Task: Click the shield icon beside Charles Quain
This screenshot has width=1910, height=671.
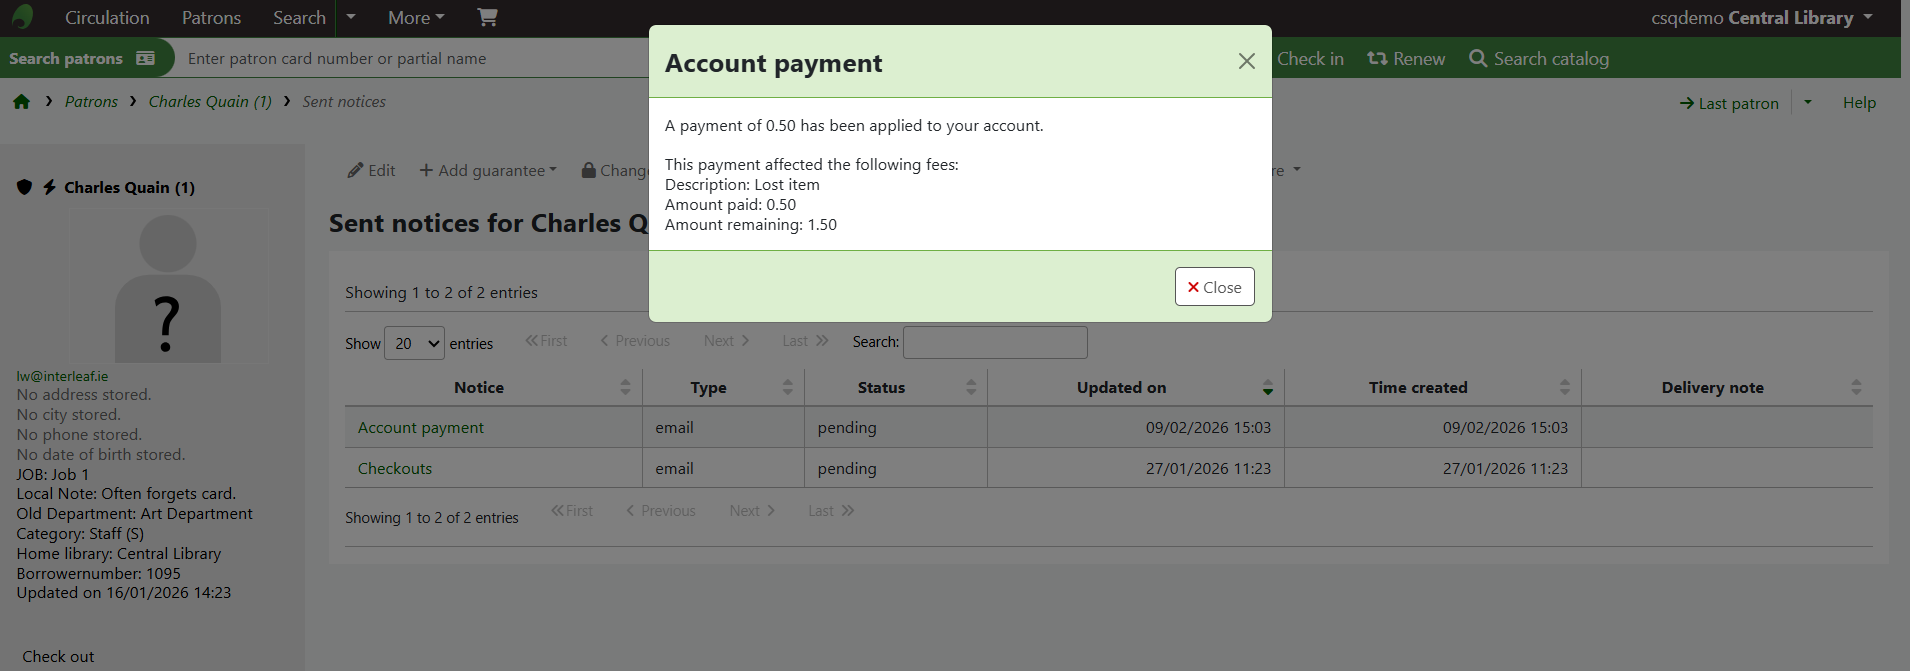Action: coord(25,187)
